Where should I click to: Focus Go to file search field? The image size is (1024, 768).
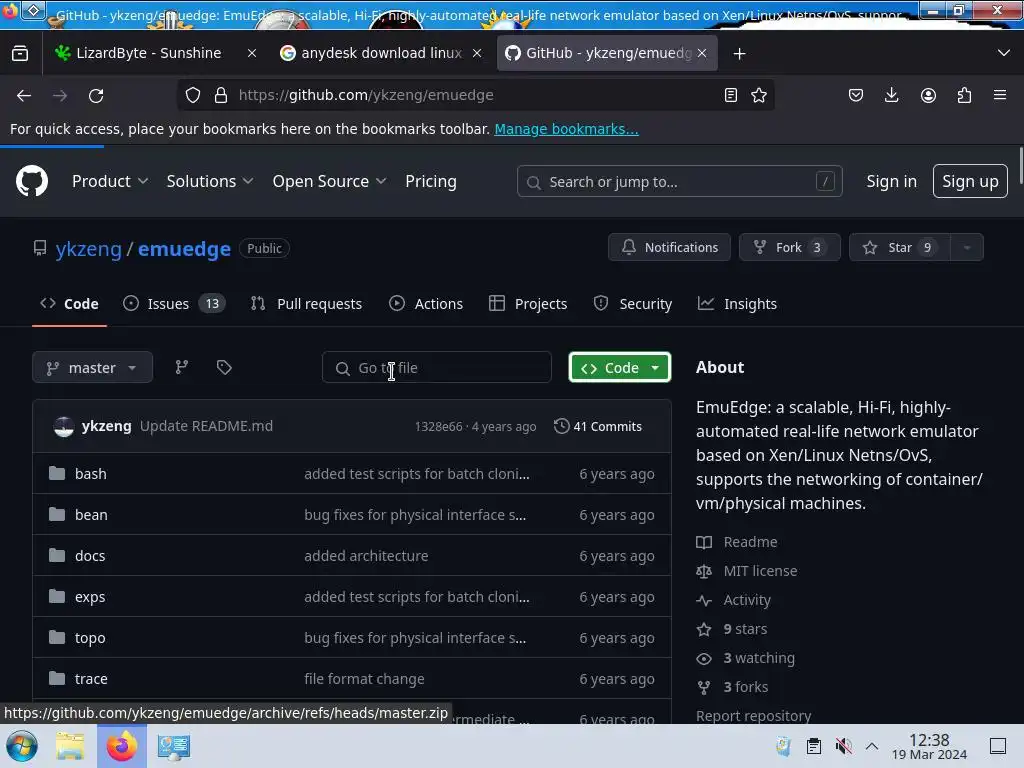pos(436,368)
